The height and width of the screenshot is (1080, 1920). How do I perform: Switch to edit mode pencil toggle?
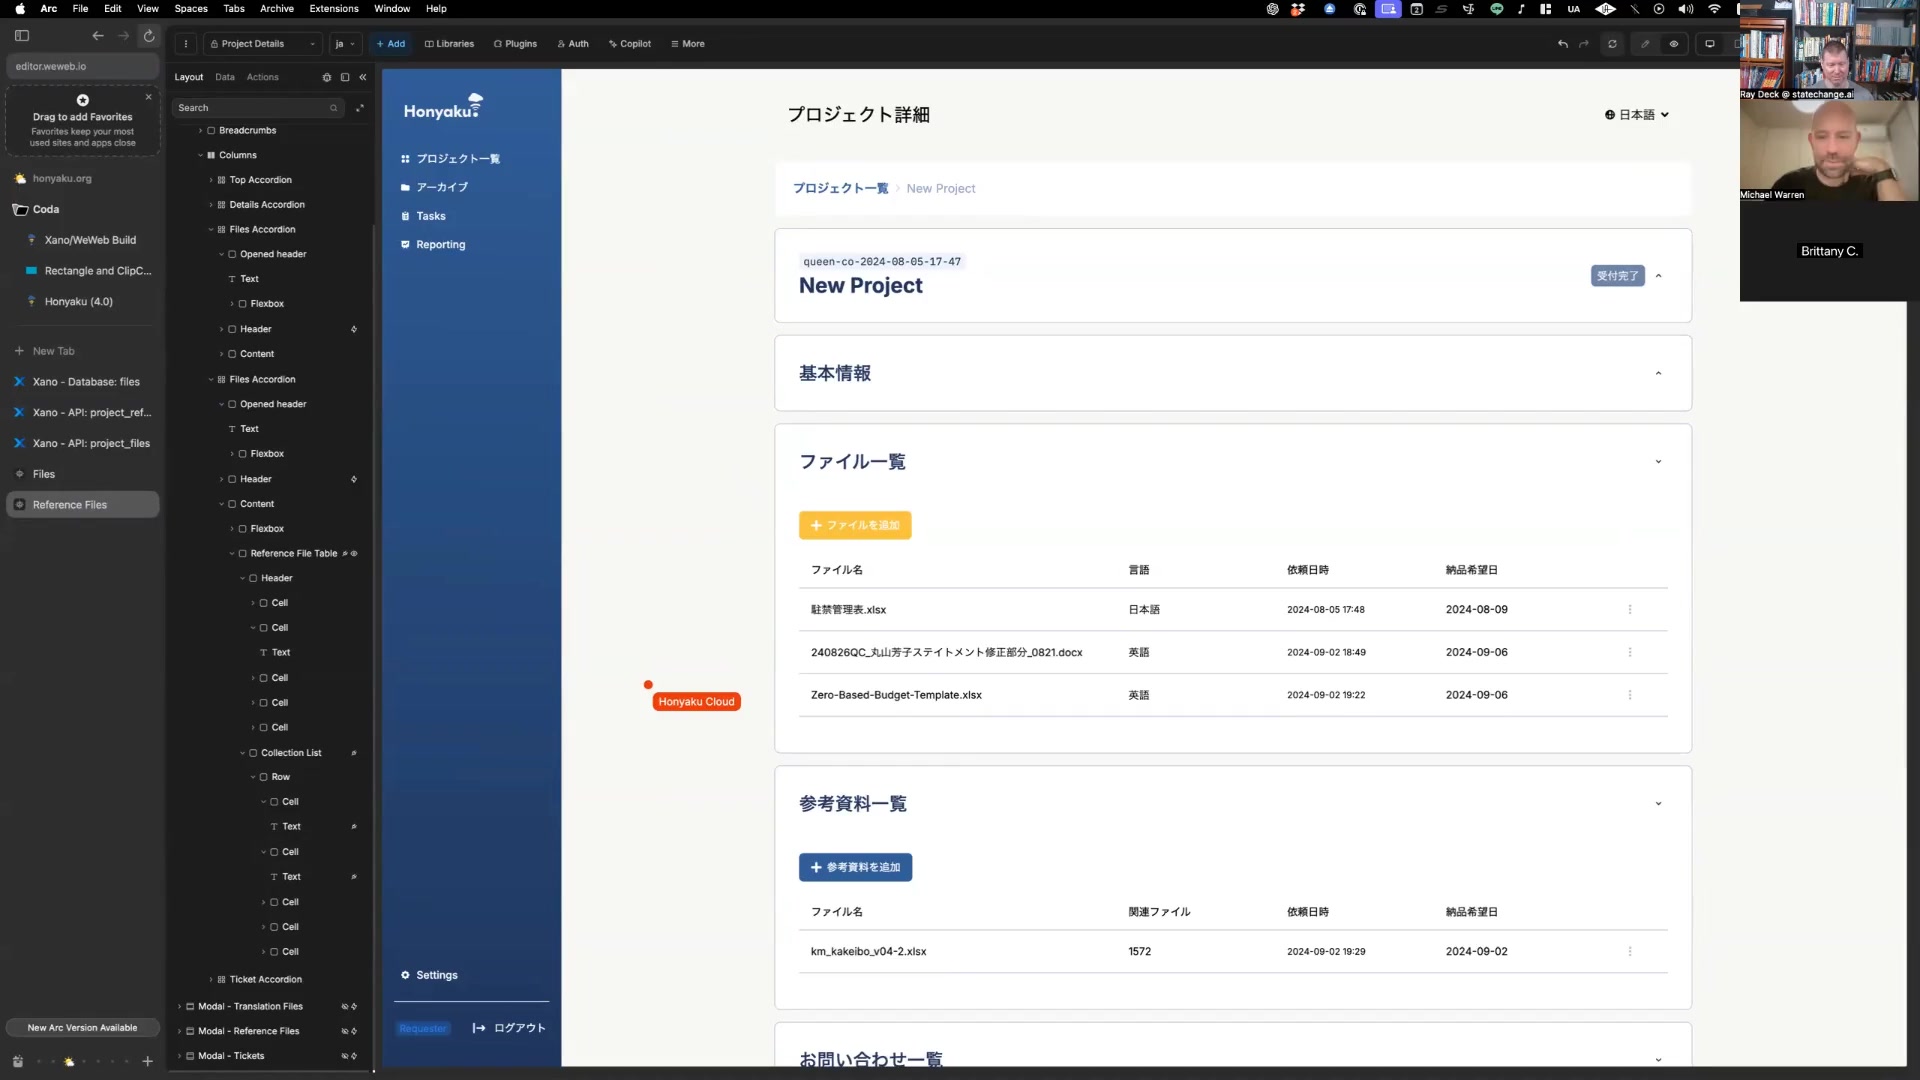tap(1644, 44)
